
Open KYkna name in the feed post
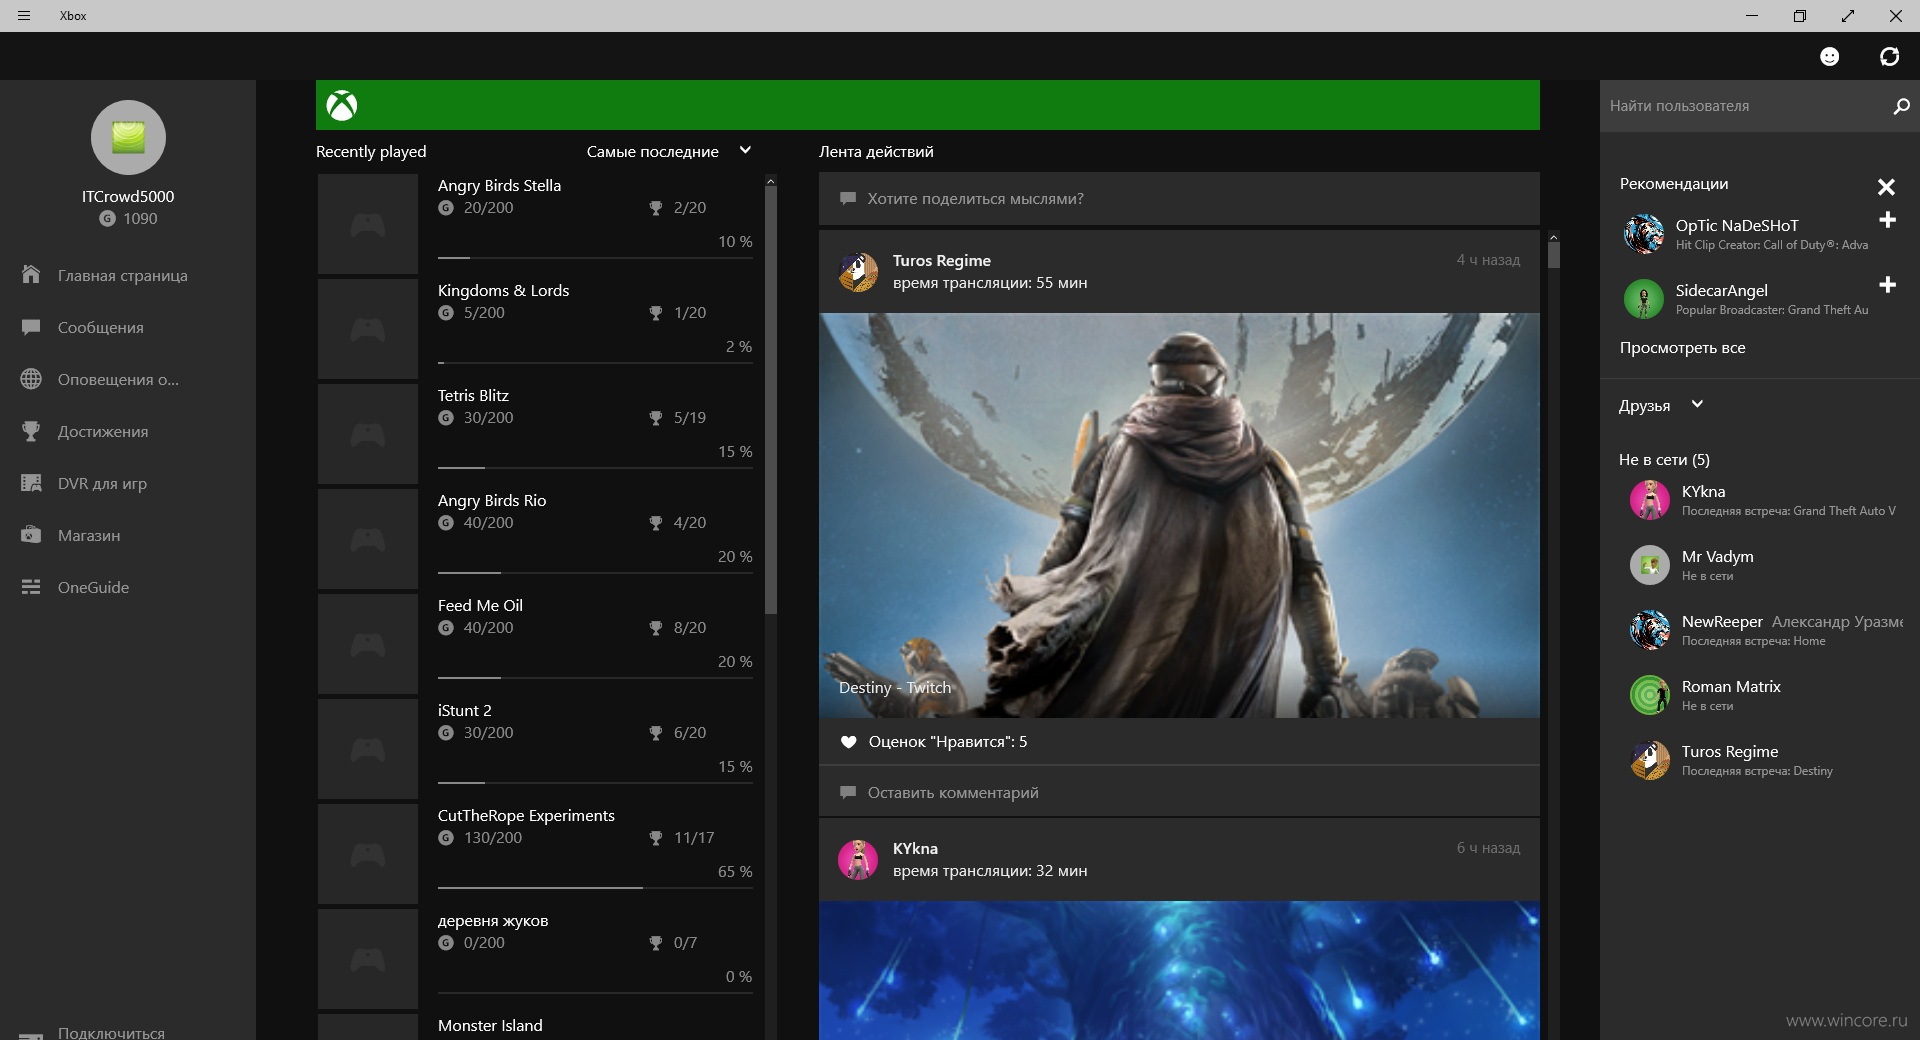click(x=915, y=848)
